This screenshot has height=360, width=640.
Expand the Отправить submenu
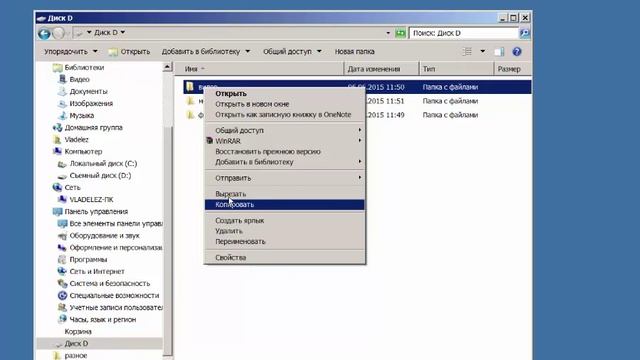point(284,178)
